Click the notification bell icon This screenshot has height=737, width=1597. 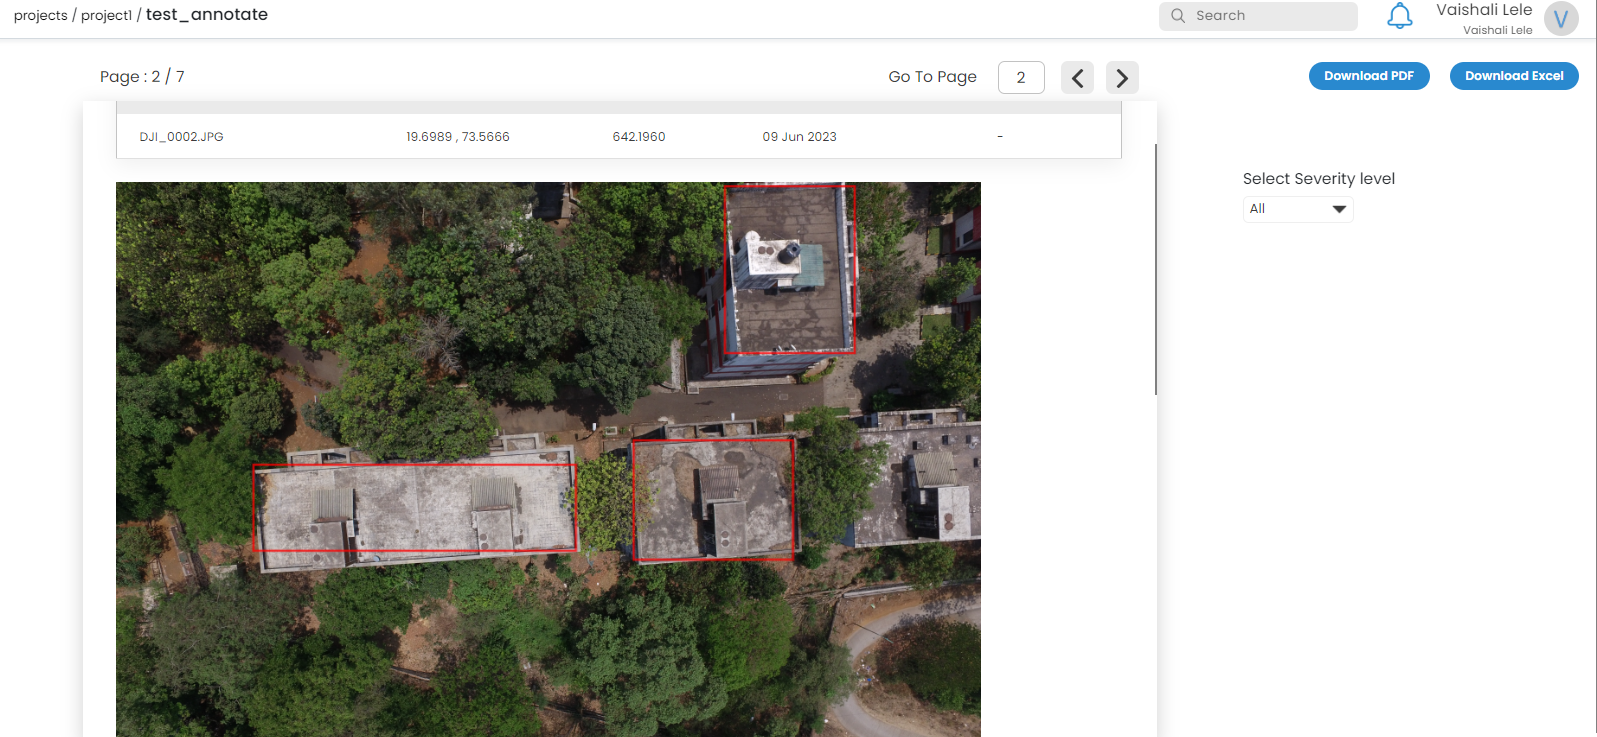(1399, 16)
